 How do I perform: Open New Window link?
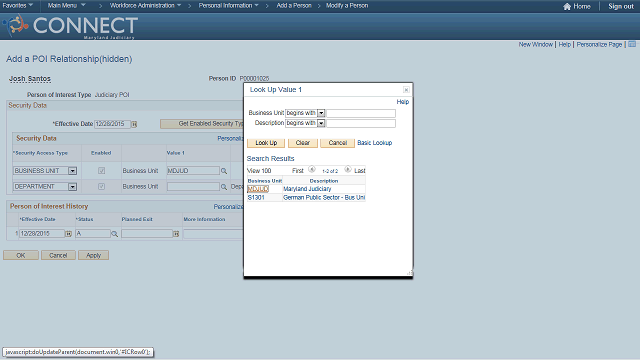pyautogui.click(x=536, y=44)
